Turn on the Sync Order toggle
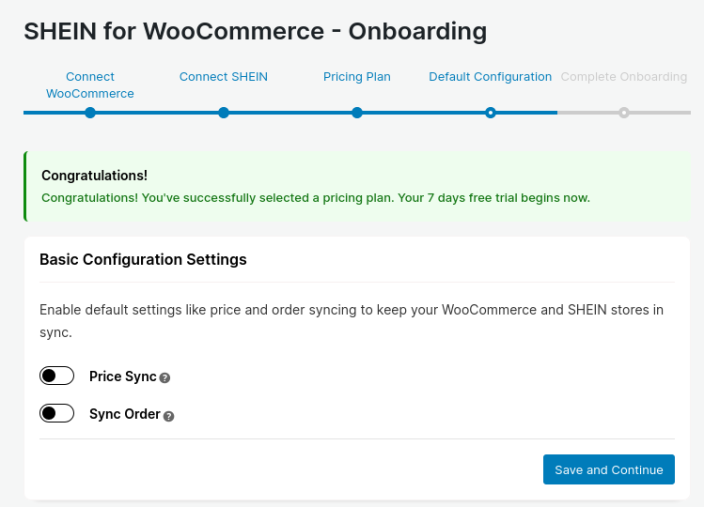 [x=57, y=413]
